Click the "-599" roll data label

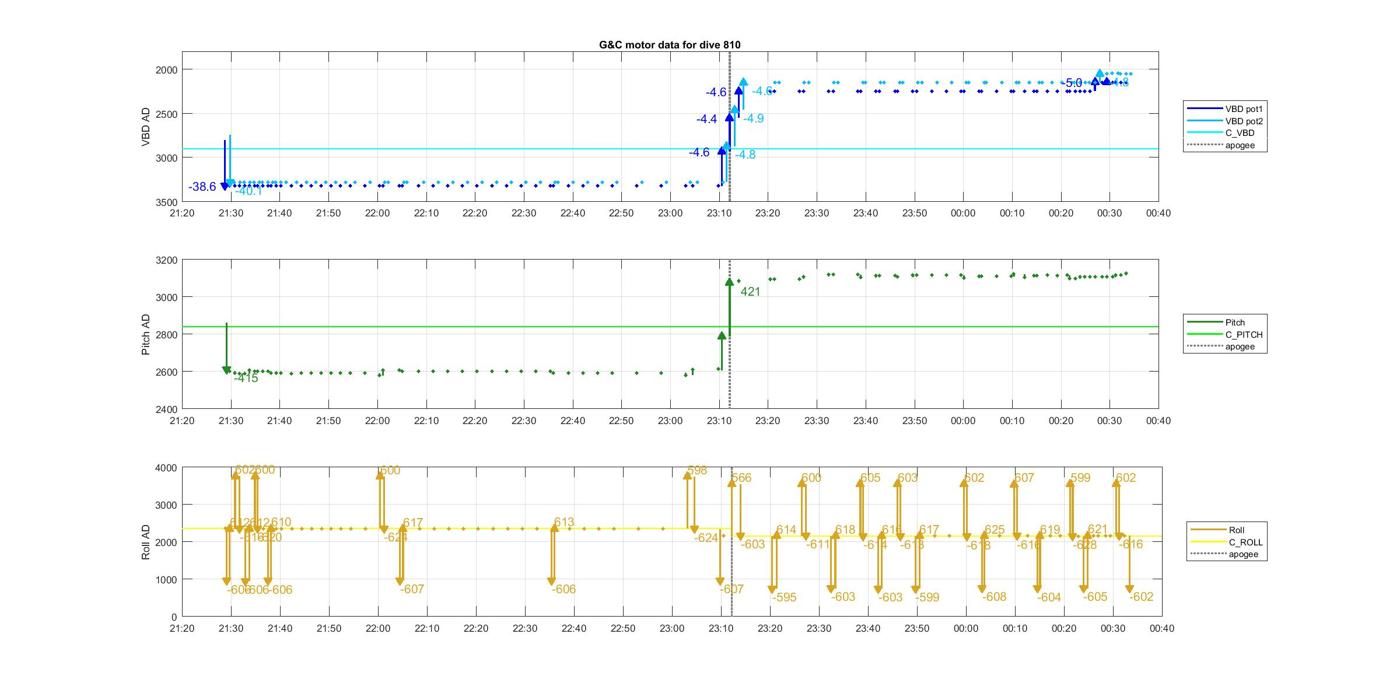(927, 597)
